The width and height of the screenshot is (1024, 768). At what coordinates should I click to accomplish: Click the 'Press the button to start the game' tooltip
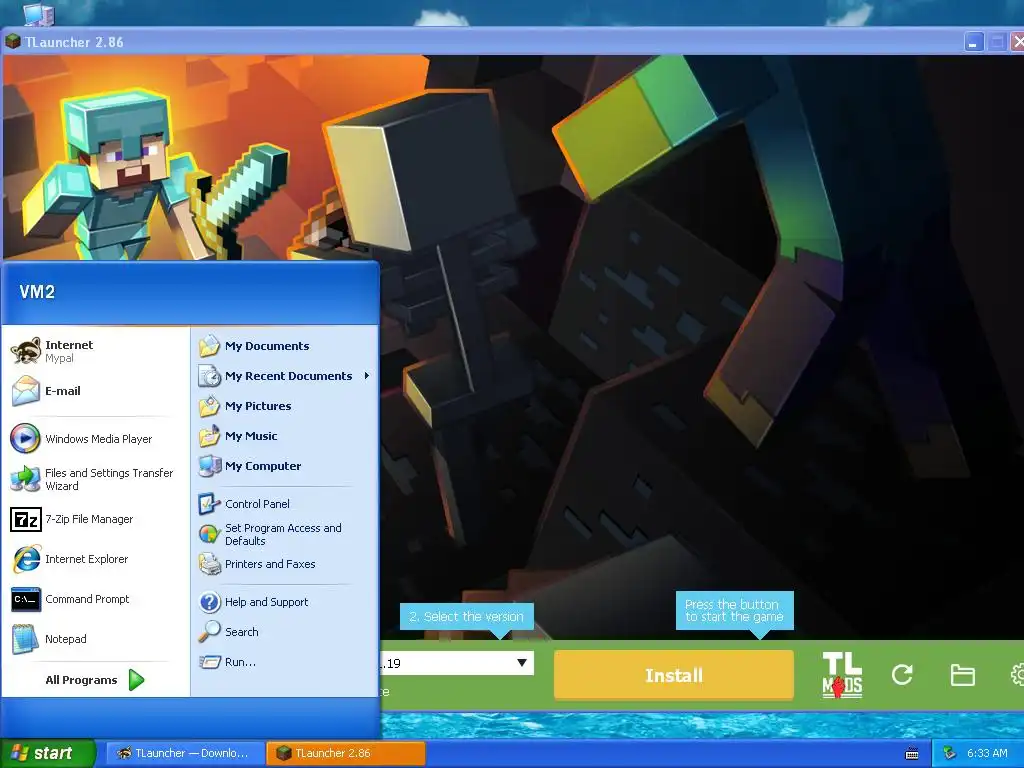point(734,611)
